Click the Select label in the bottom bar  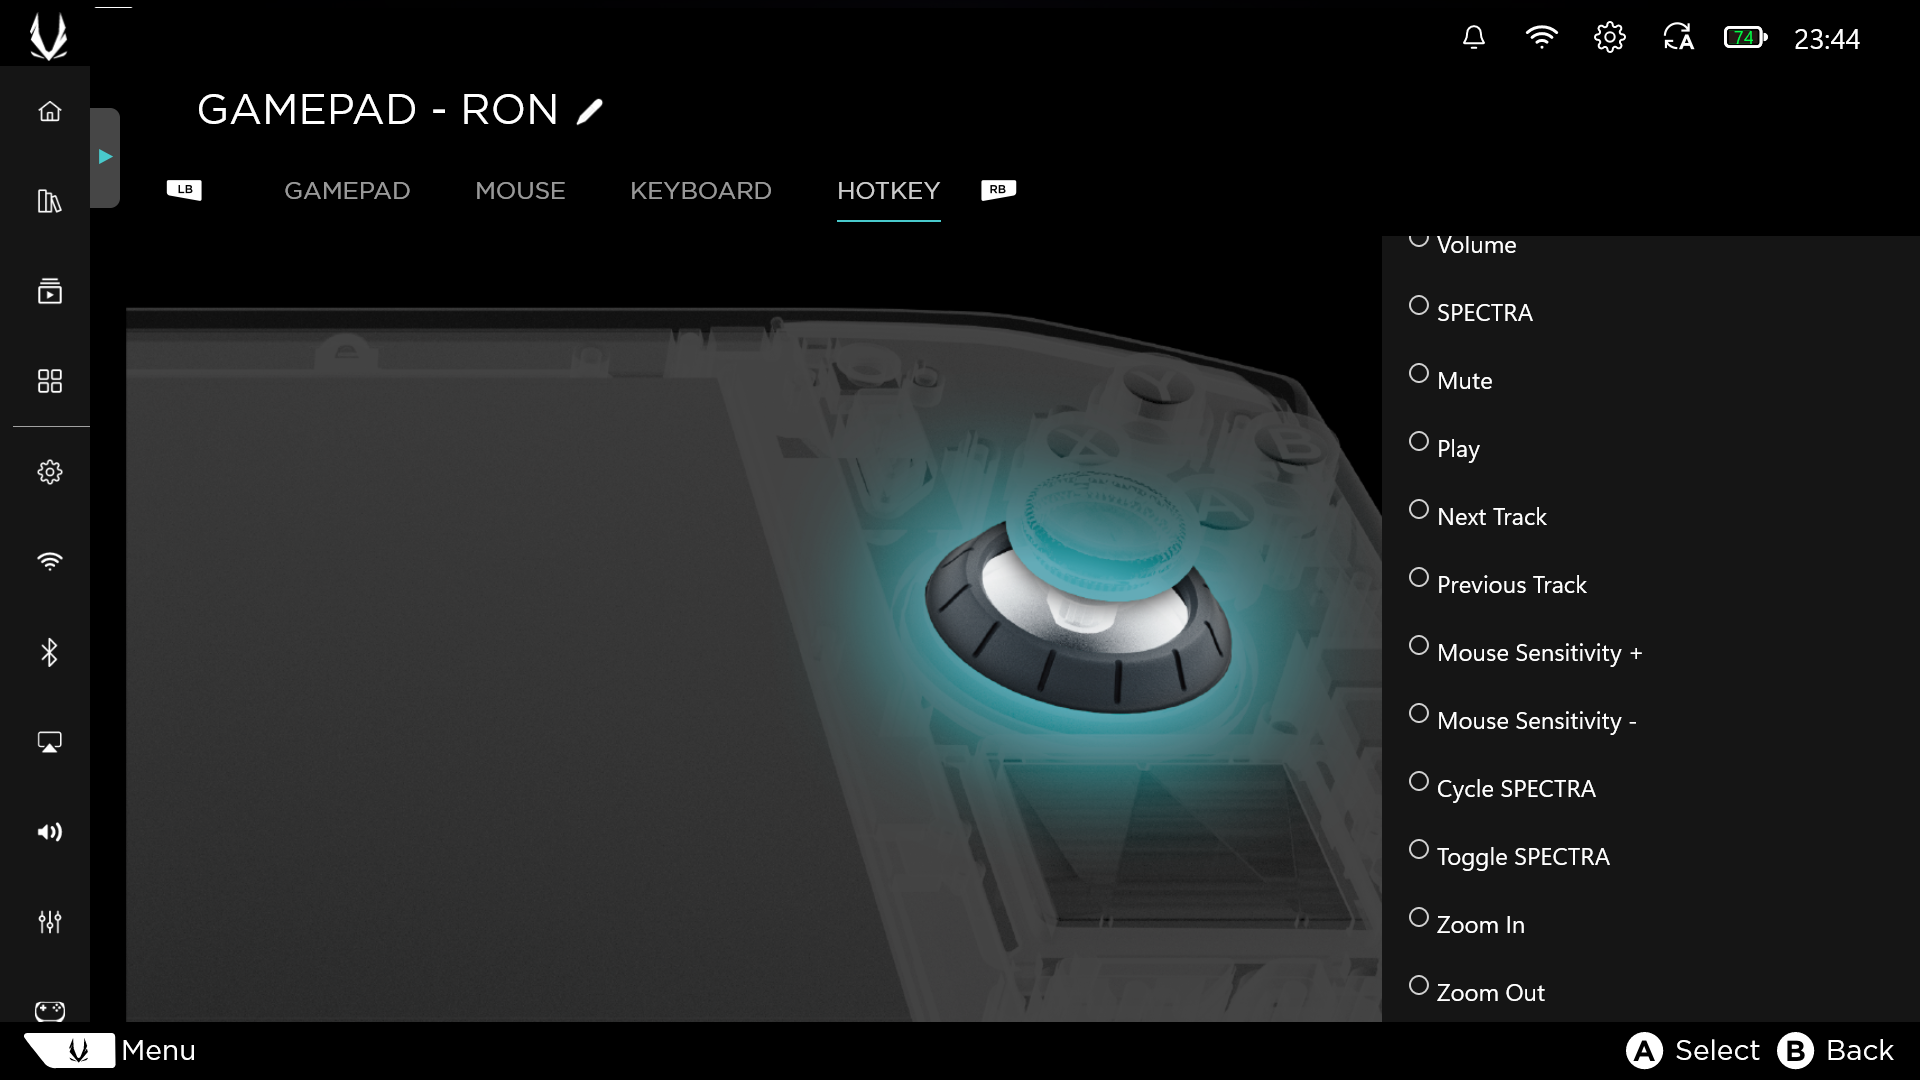[1717, 1051]
